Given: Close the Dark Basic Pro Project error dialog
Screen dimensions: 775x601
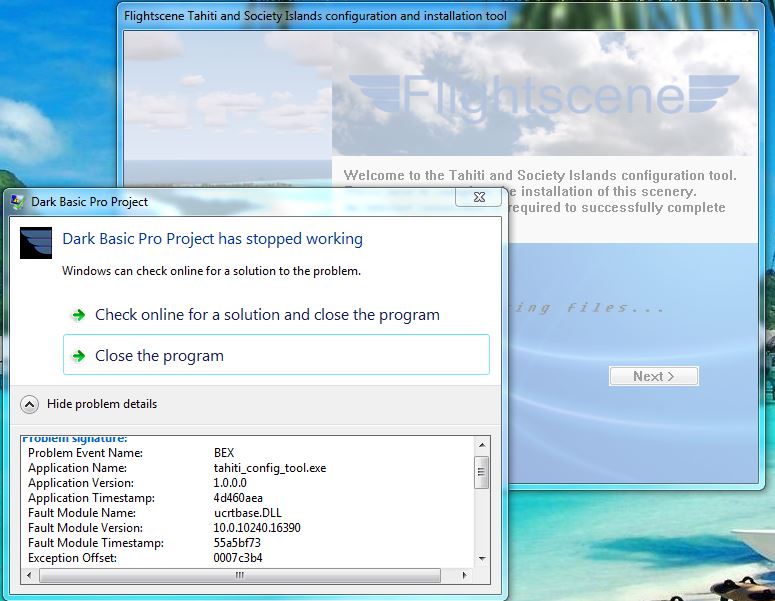Looking at the screenshot, I should point(478,197).
